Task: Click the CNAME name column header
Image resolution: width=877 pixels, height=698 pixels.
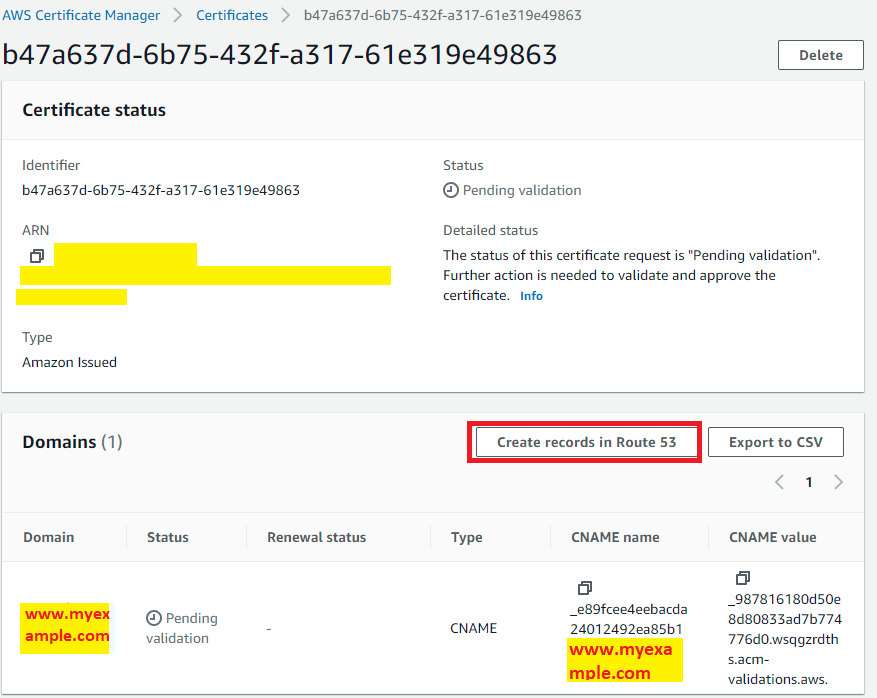Action: click(614, 537)
